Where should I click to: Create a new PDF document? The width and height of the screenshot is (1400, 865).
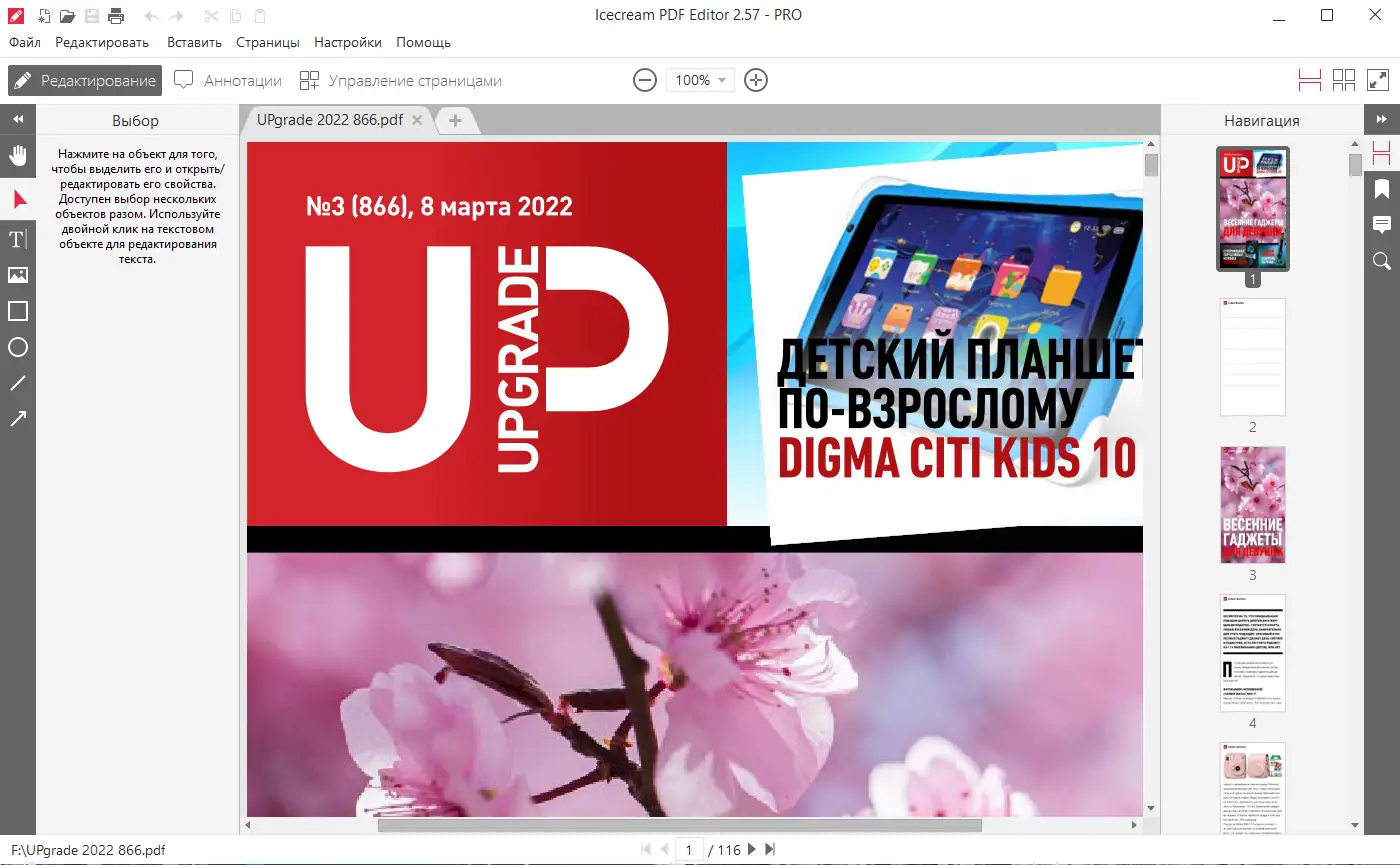coord(43,16)
